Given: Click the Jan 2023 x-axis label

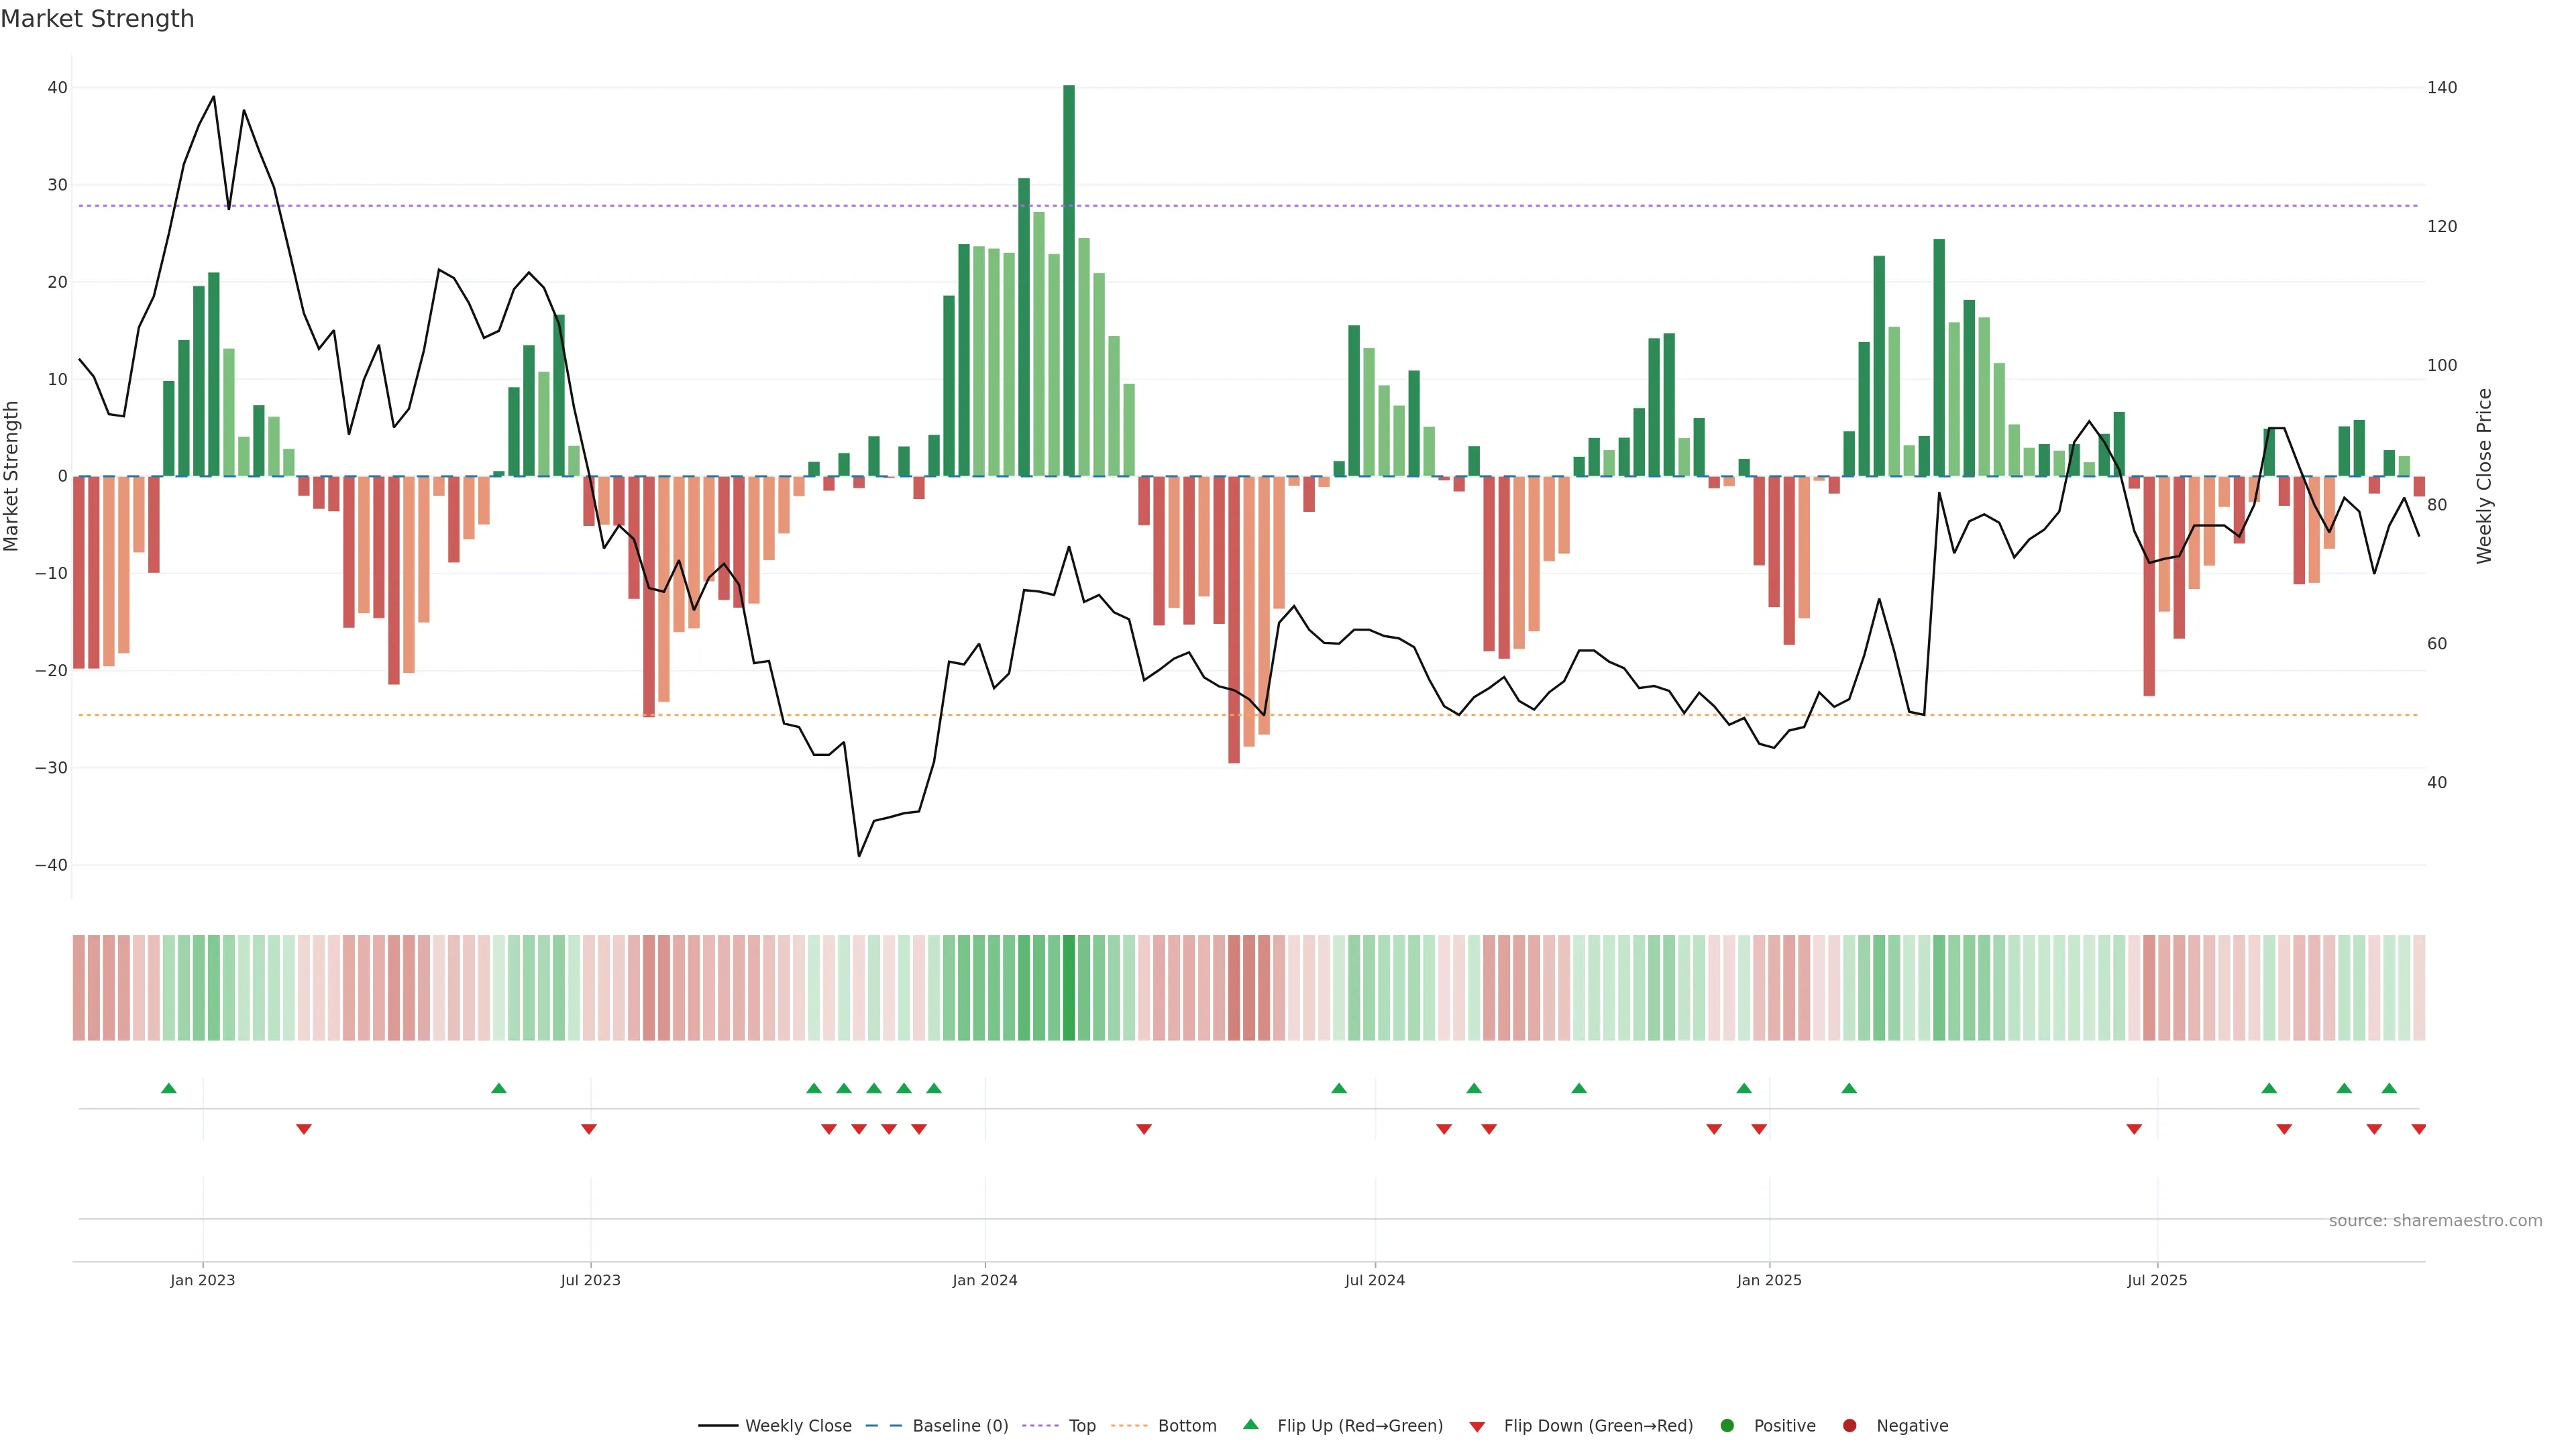Looking at the screenshot, I should click(202, 1280).
